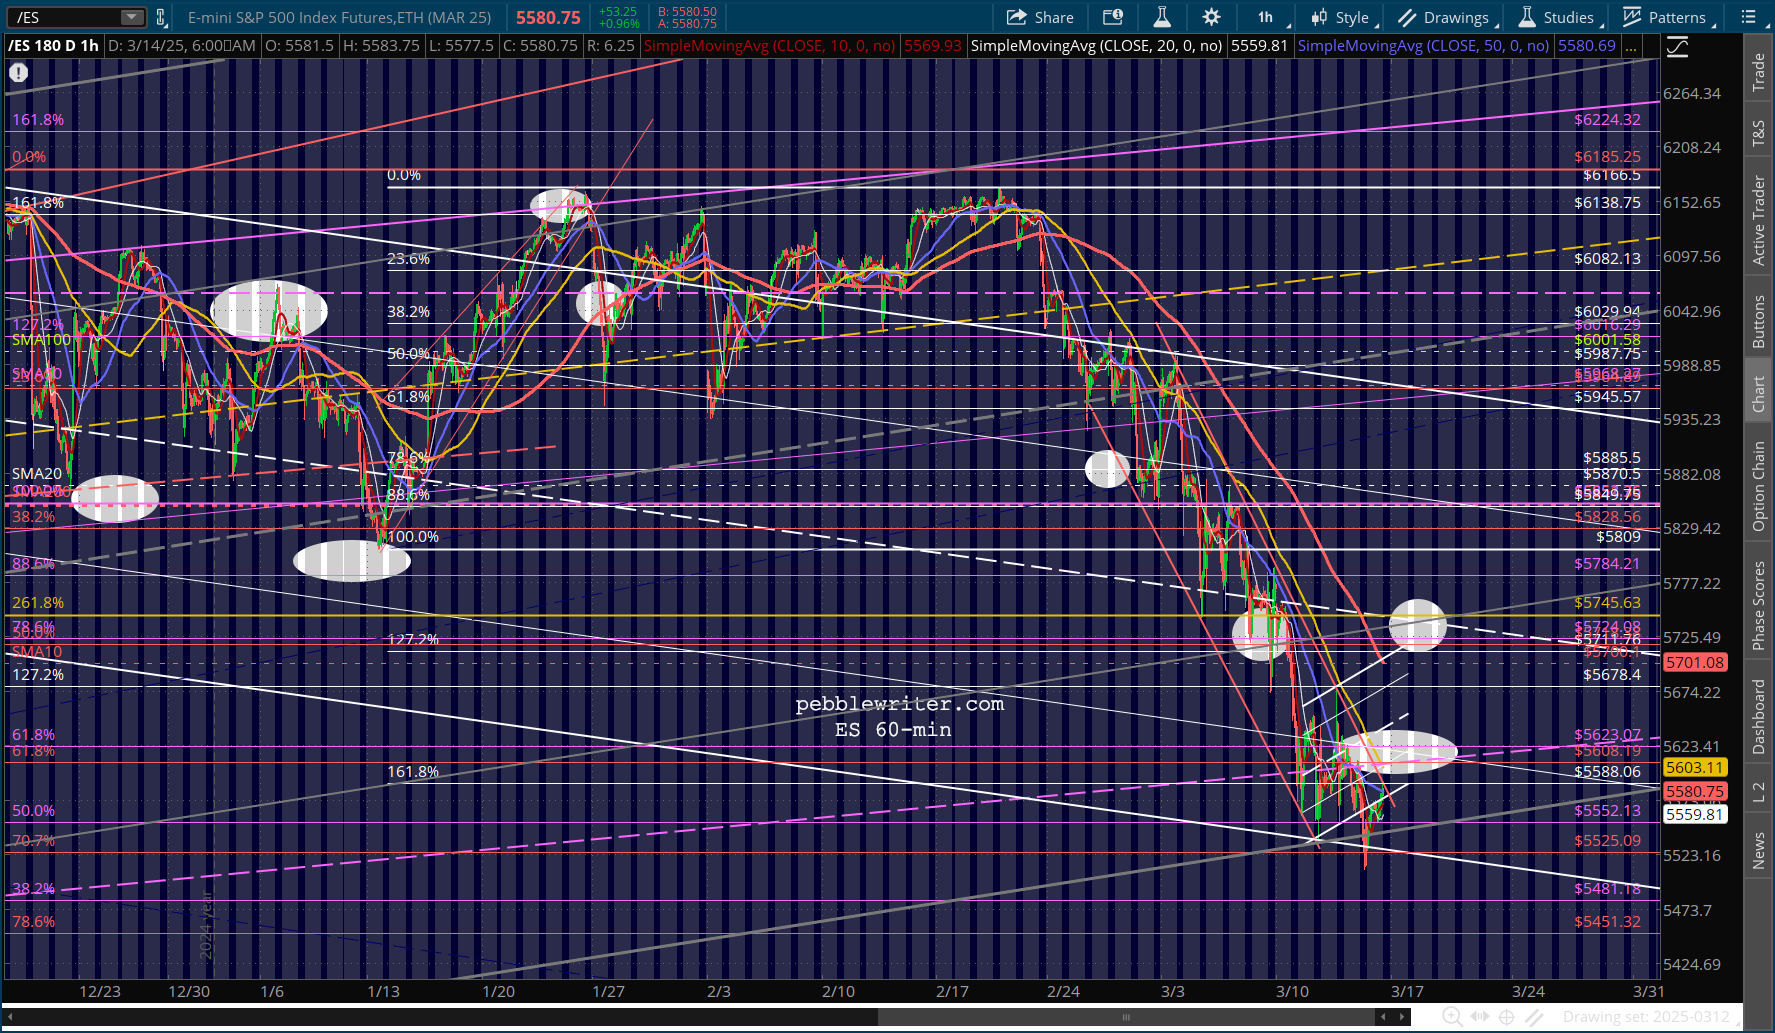
Task: Open the Patterns menu
Action: click(1667, 17)
